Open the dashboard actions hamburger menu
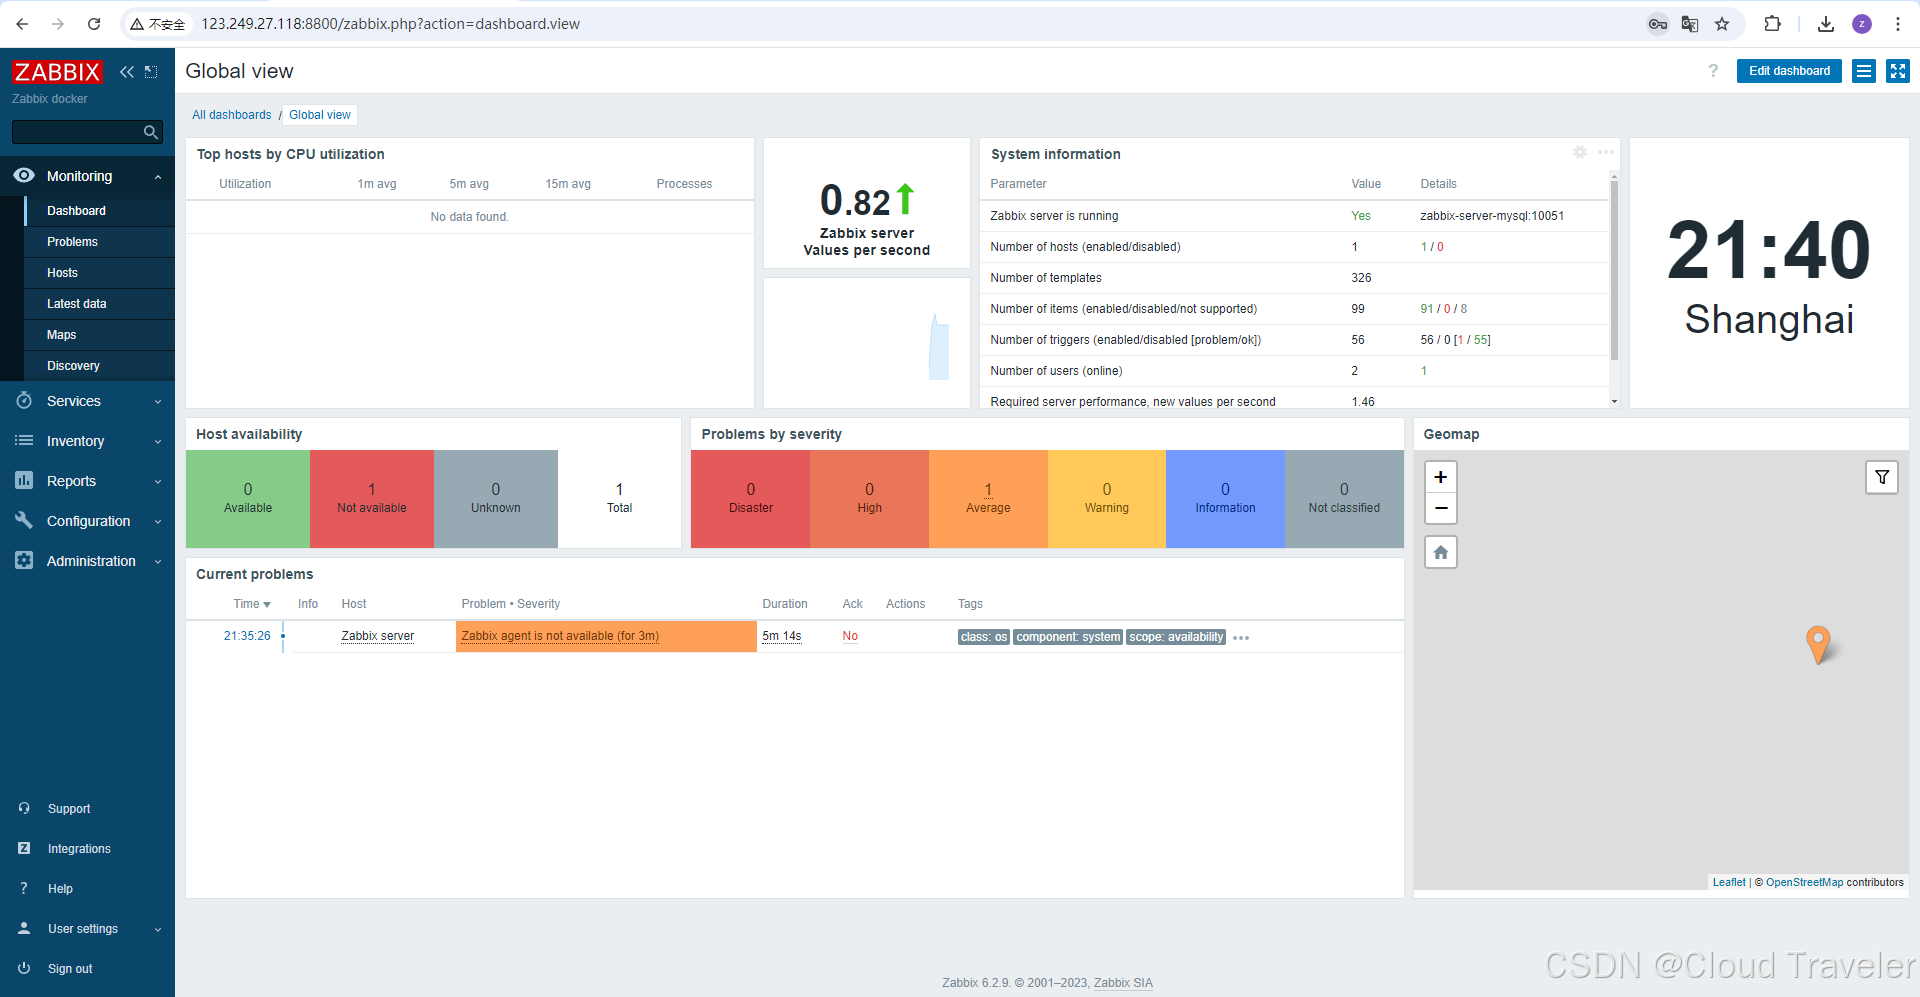 point(1864,71)
